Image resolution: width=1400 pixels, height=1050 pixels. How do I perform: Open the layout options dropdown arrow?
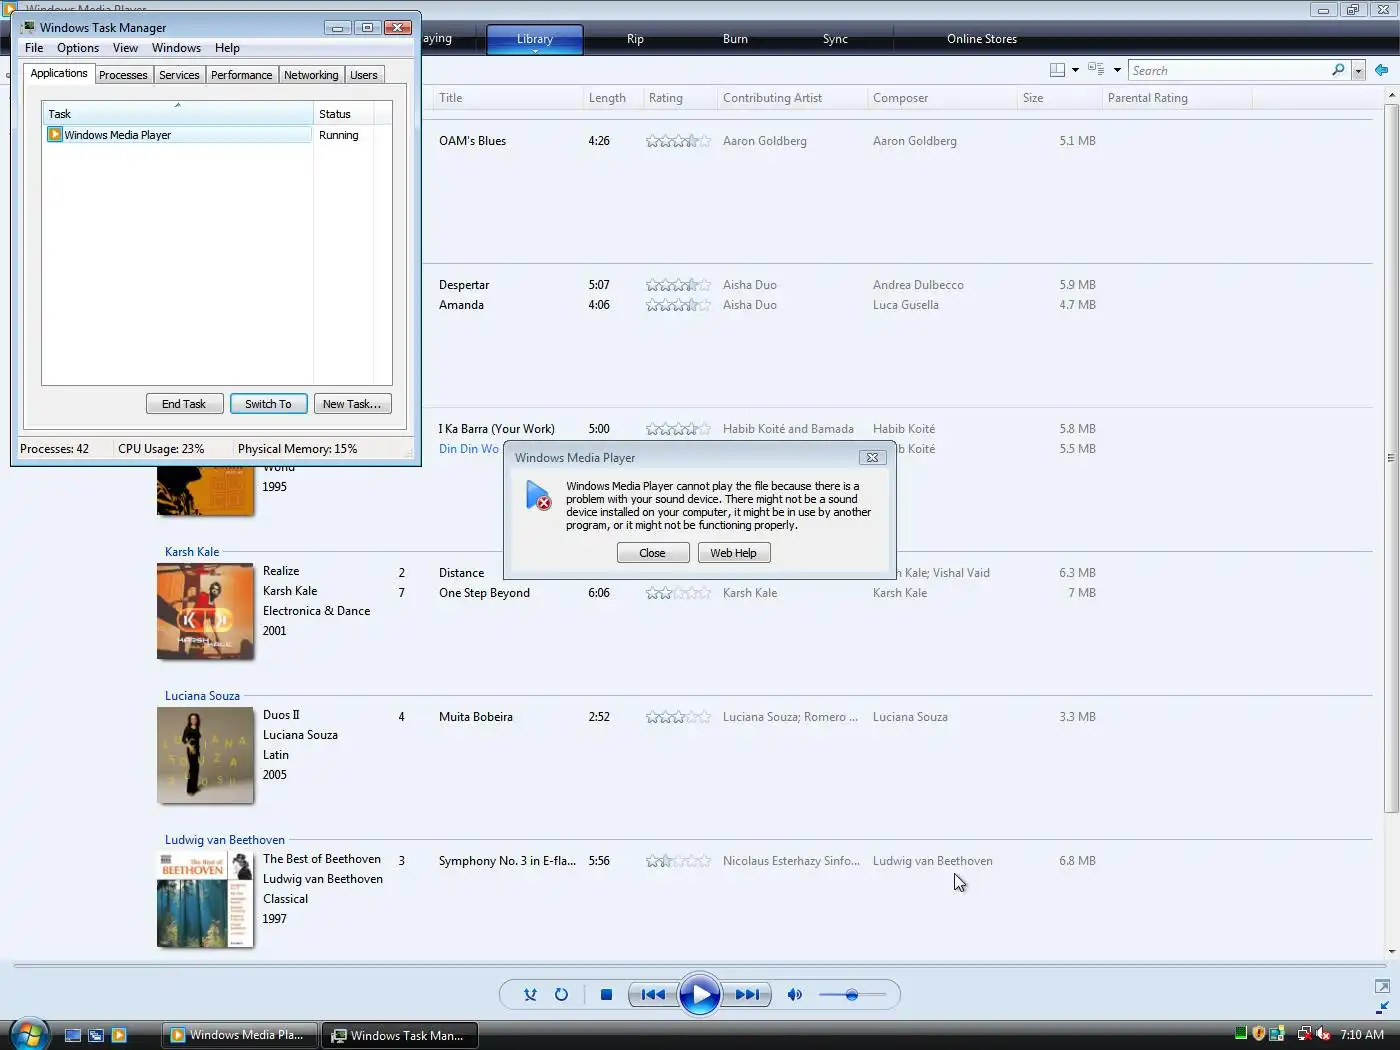pos(1075,70)
